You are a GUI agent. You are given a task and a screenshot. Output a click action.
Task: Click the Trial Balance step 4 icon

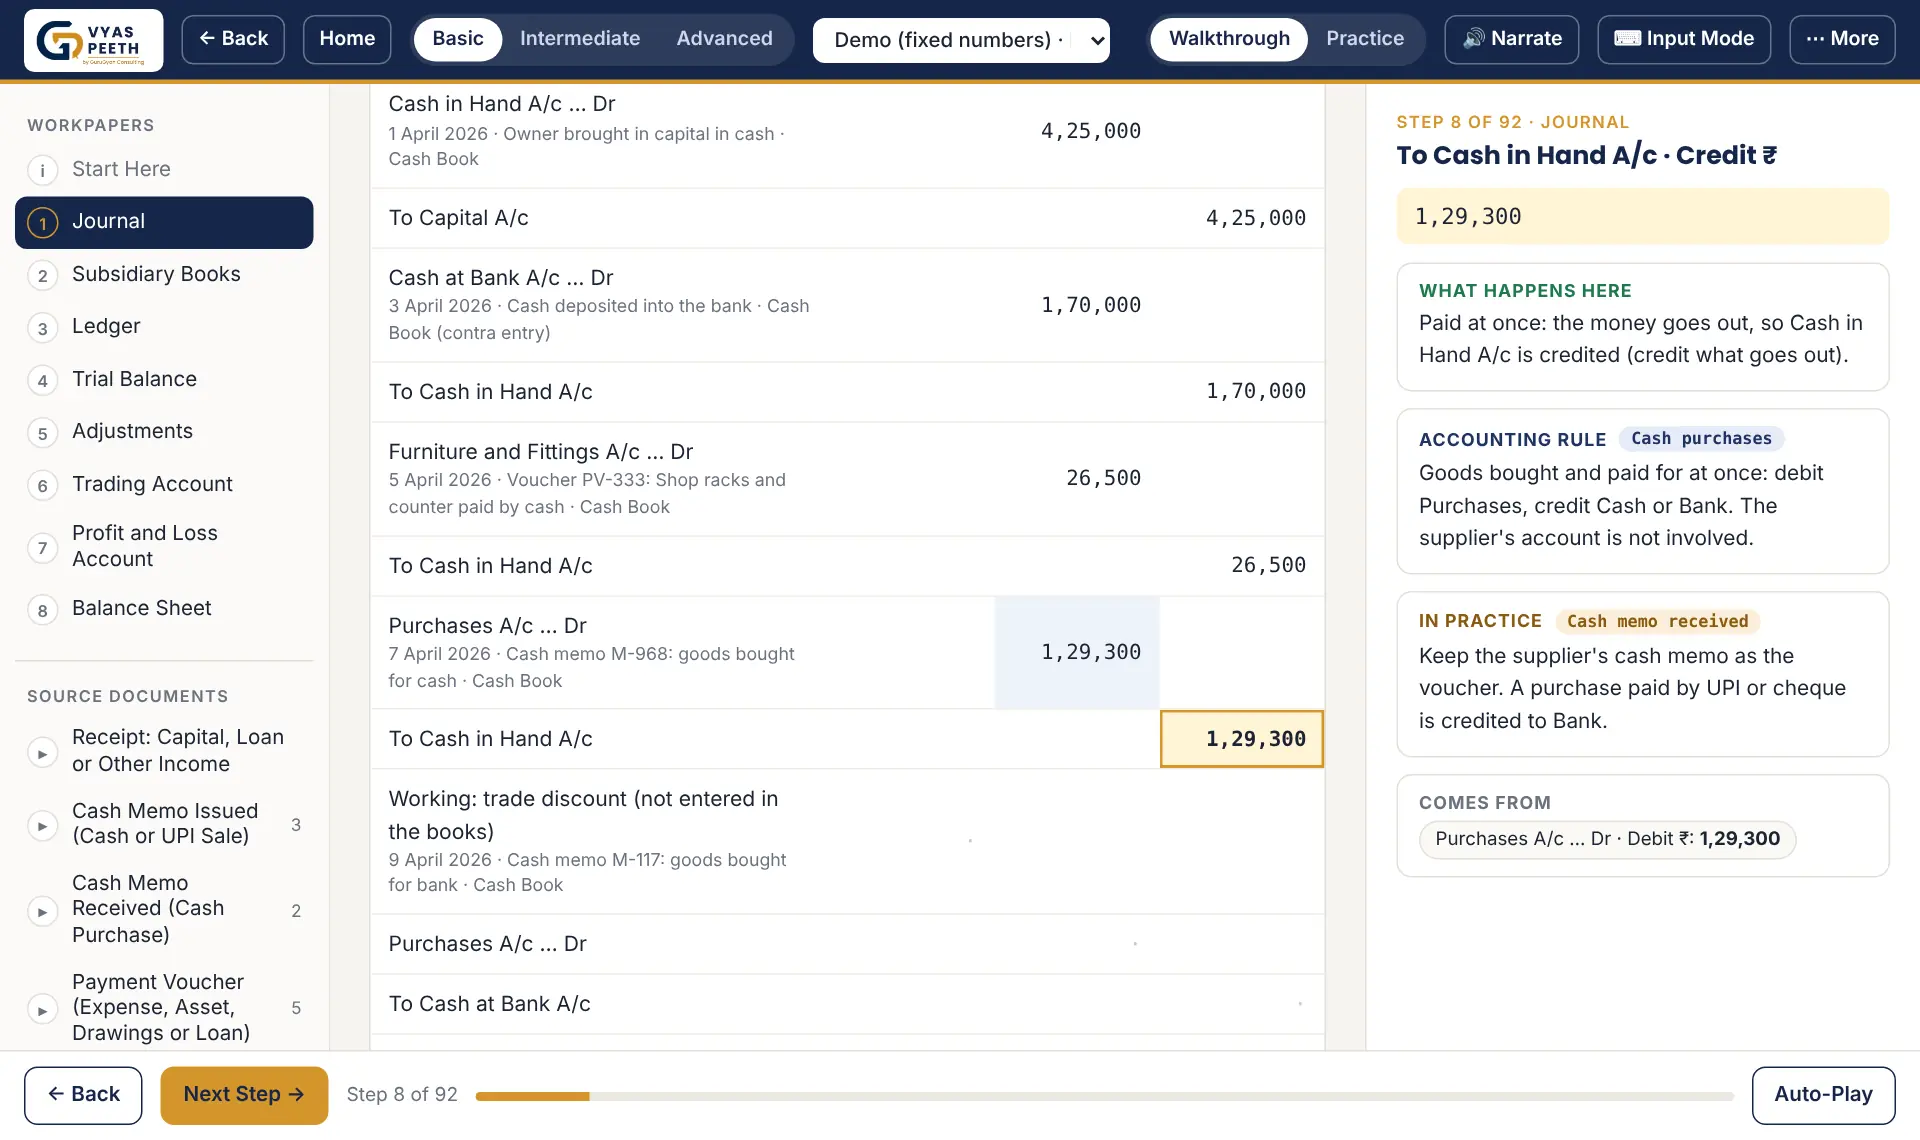[x=42, y=380]
